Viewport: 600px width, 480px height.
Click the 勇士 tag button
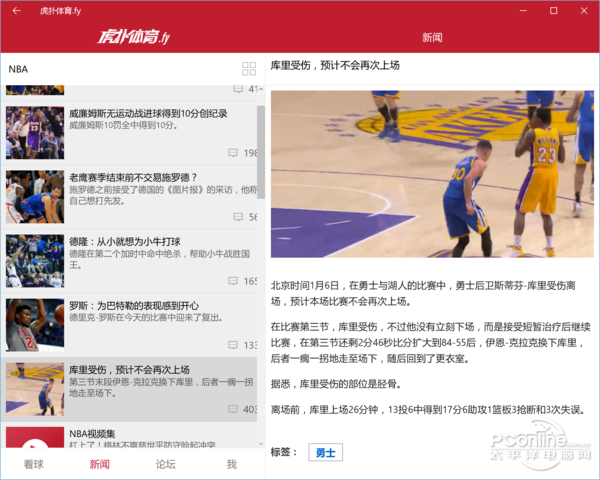tap(325, 453)
